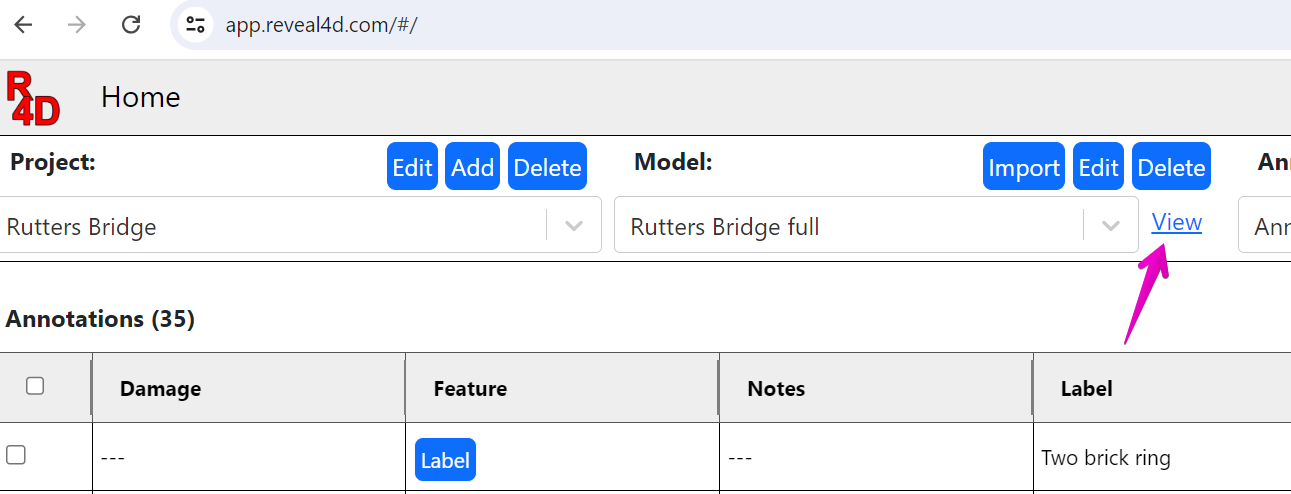Tick the select-all annotations header checkbox
Screen dimensions: 1291x494
pos(35,386)
